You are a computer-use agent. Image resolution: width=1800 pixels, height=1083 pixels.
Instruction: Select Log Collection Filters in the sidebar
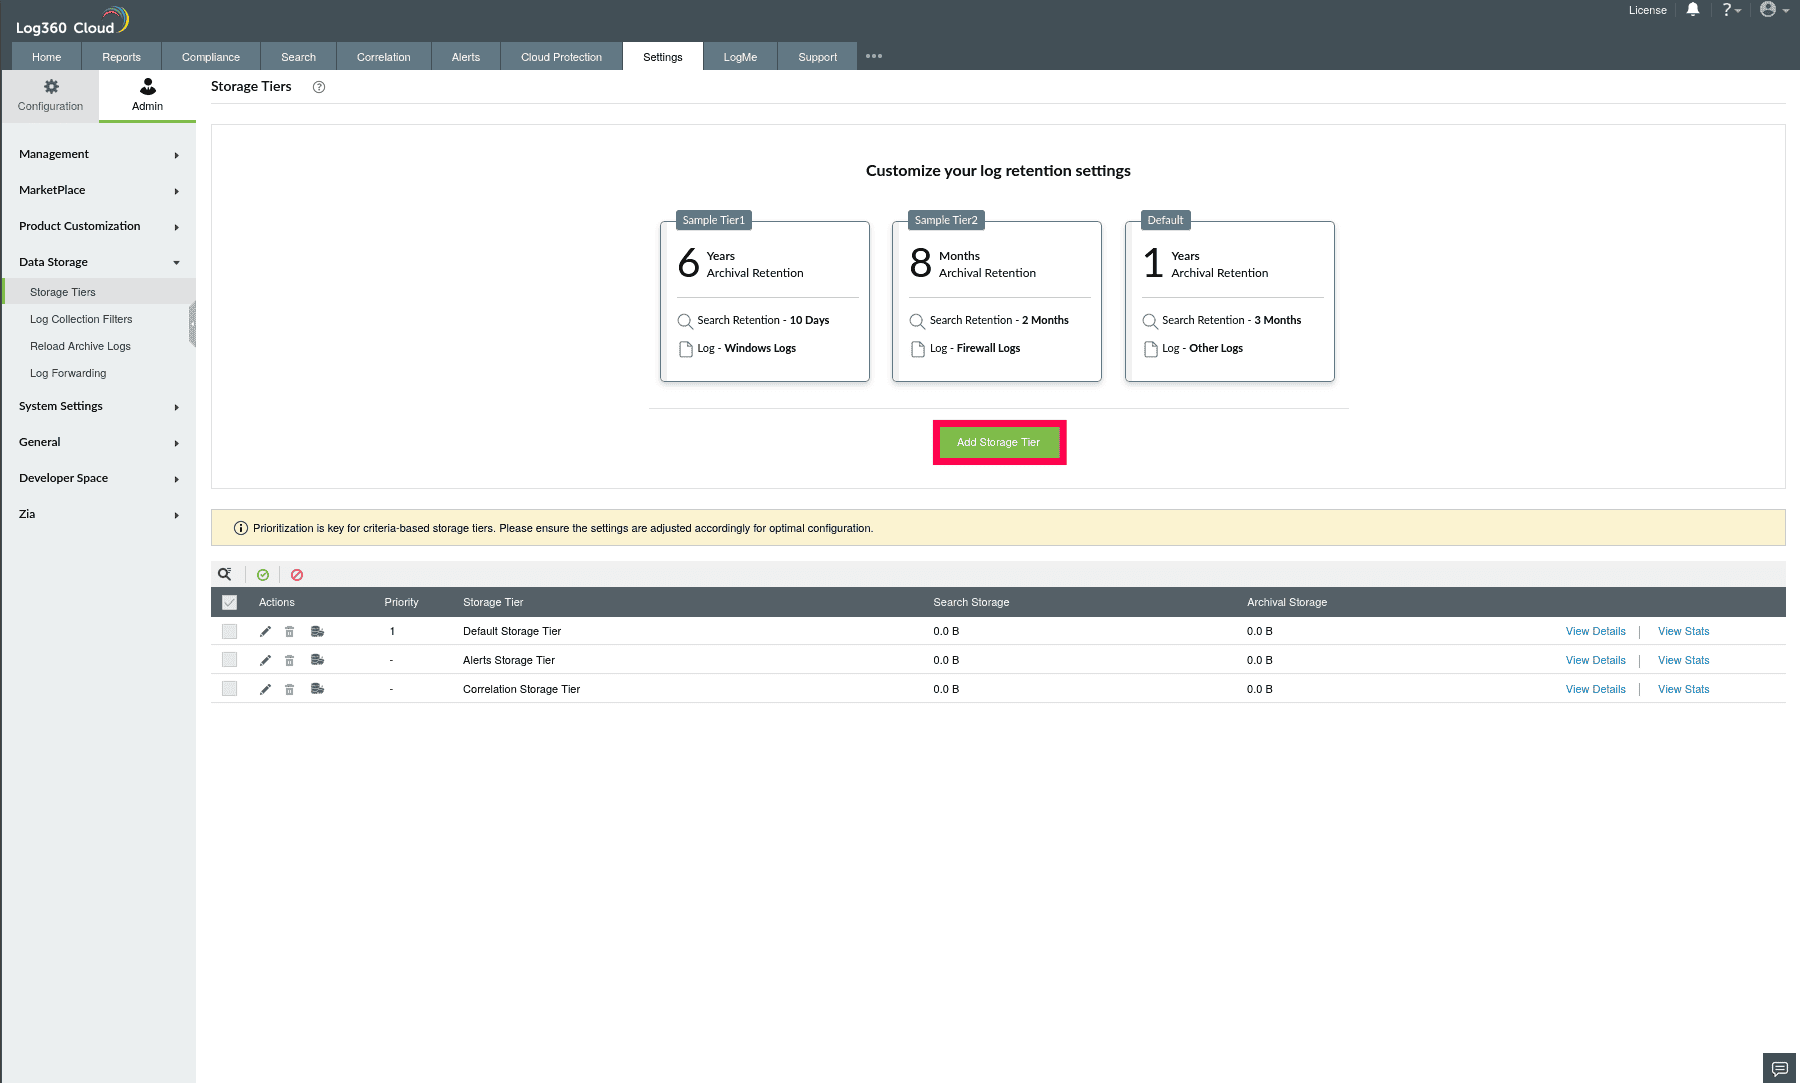pos(81,319)
